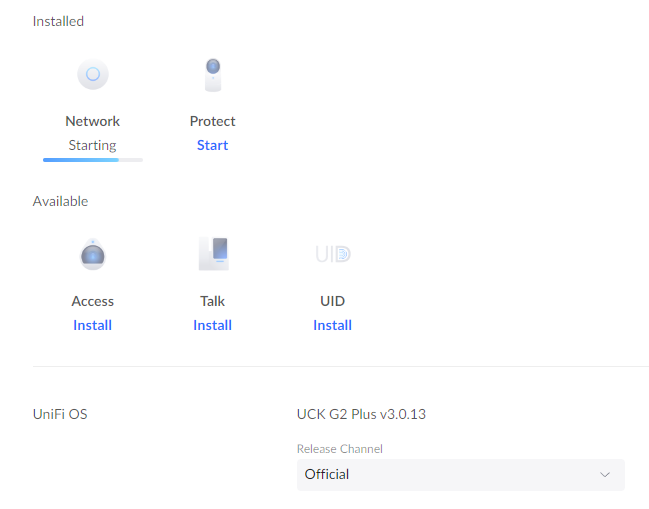Open the Release Channel dropdown
Viewport: 649px width, 509px height.
pos(460,474)
